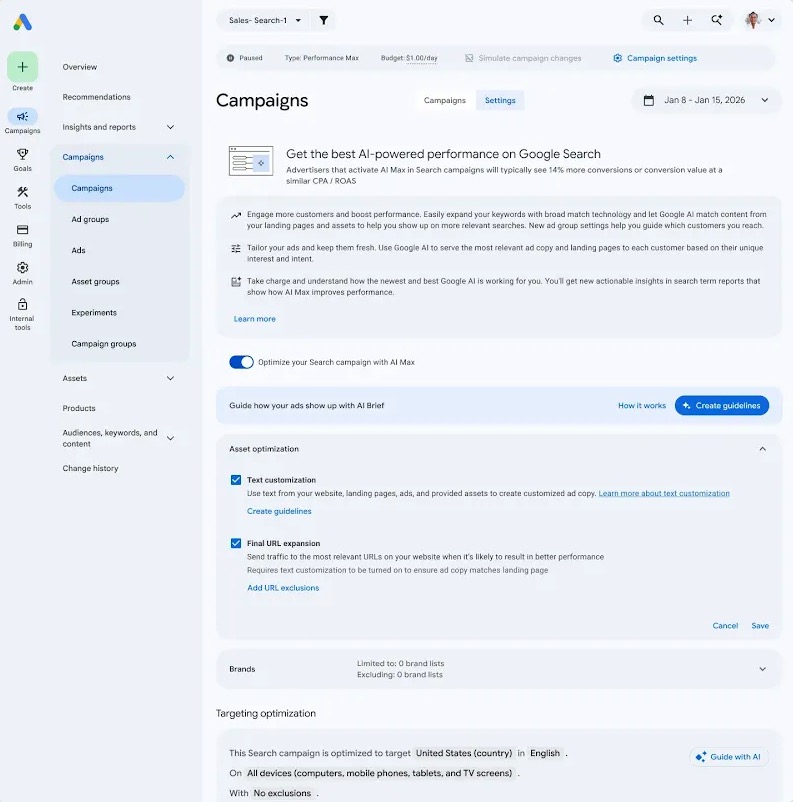Collapse Campaigns sidebar section

(x=170, y=157)
